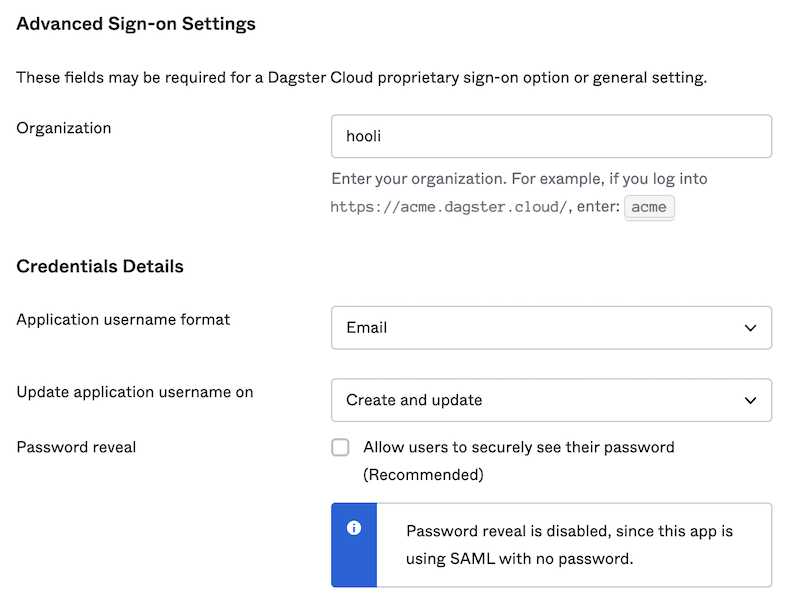Enable the password reveal checkbox
Viewport: 800px width, 606px height.
click(340, 447)
